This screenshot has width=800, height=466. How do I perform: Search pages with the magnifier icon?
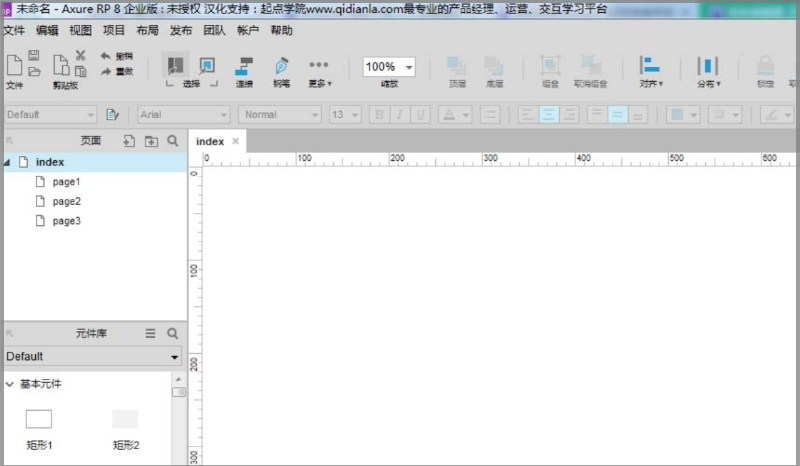pyautogui.click(x=173, y=141)
